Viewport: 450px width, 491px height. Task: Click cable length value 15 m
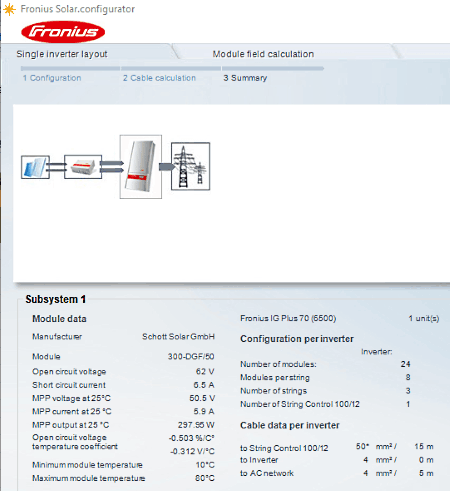(424, 446)
